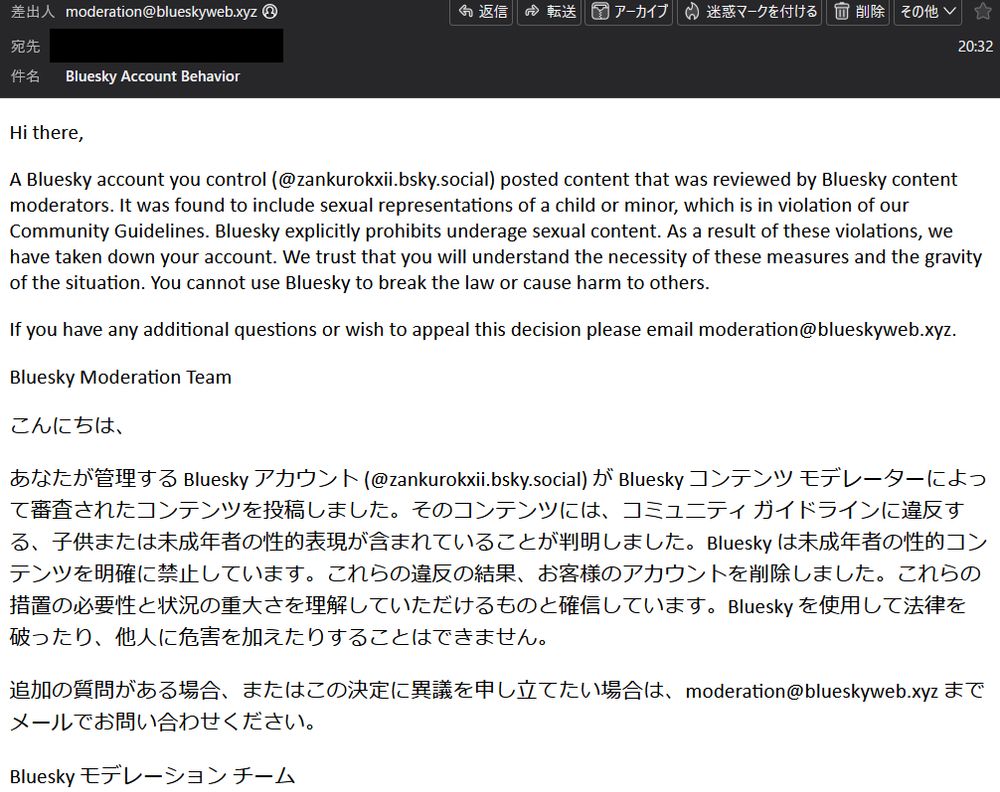The width and height of the screenshot is (1000, 792).
Task: Click the 返信 reply button
Action: 482,11
